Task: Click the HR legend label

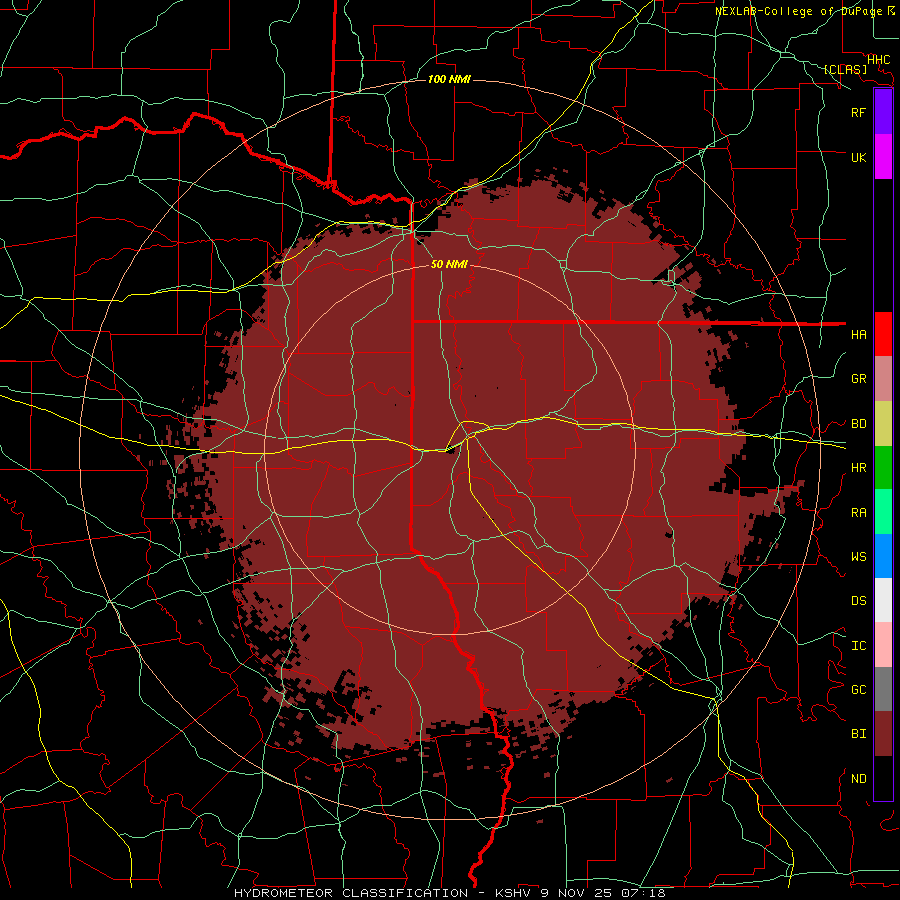Action: coord(858,468)
